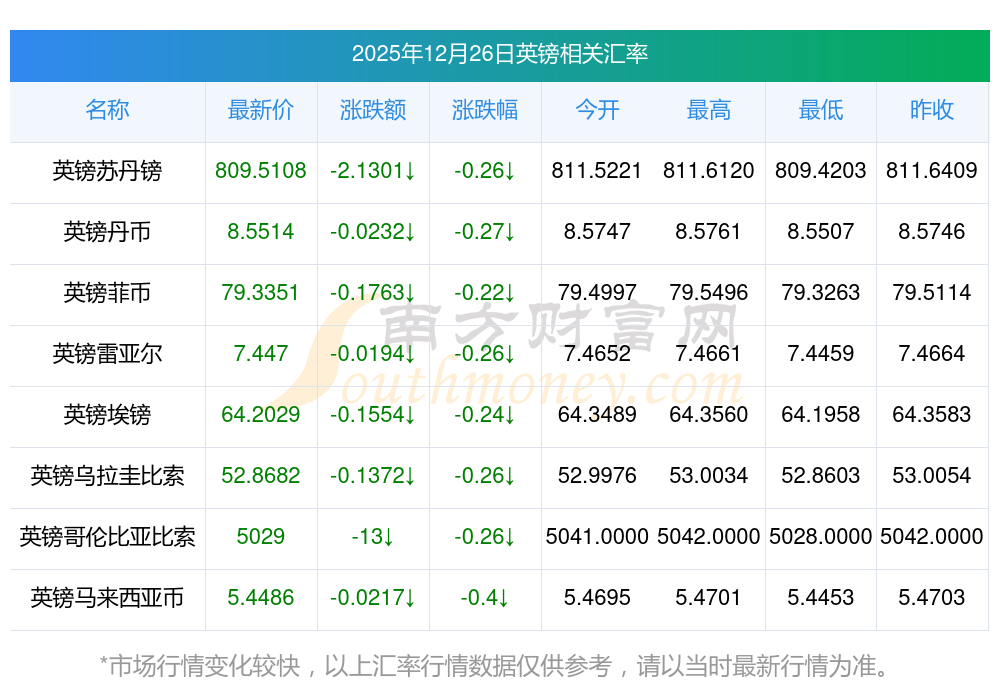The height and width of the screenshot is (697, 1000).
Task: Select the 英镑雷亚尔 row name
Action: tap(107, 353)
